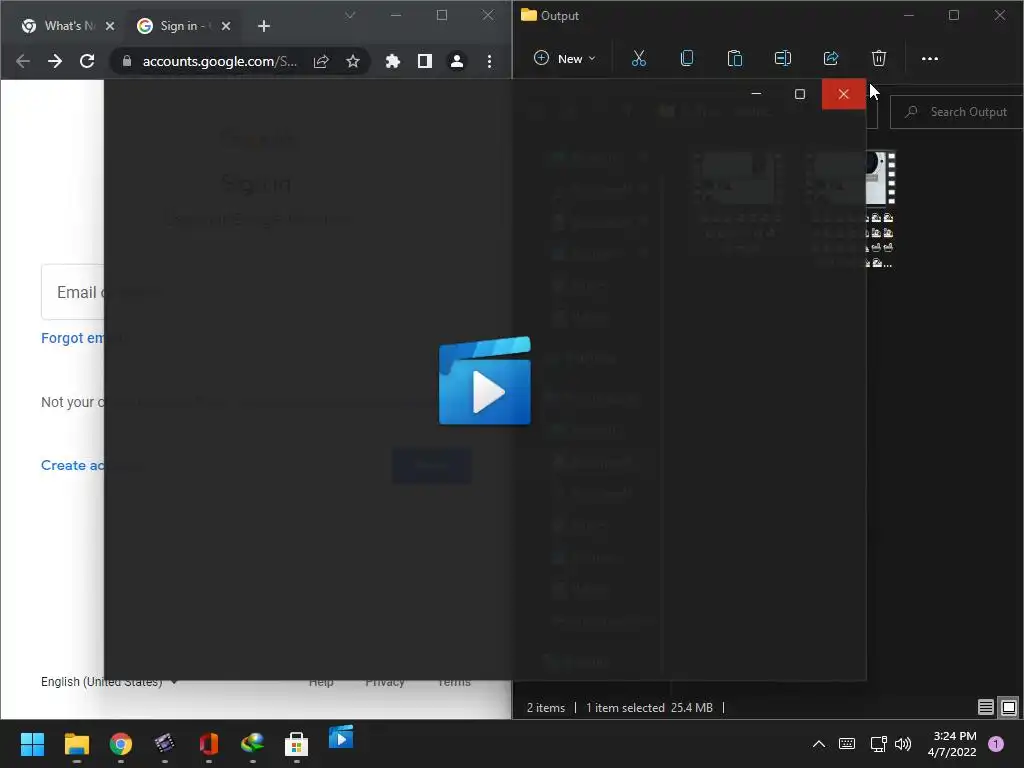The height and width of the screenshot is (768, 1024).
Task: Go back in Chrome
Action: pyautogui.click(x=23, y=61)
